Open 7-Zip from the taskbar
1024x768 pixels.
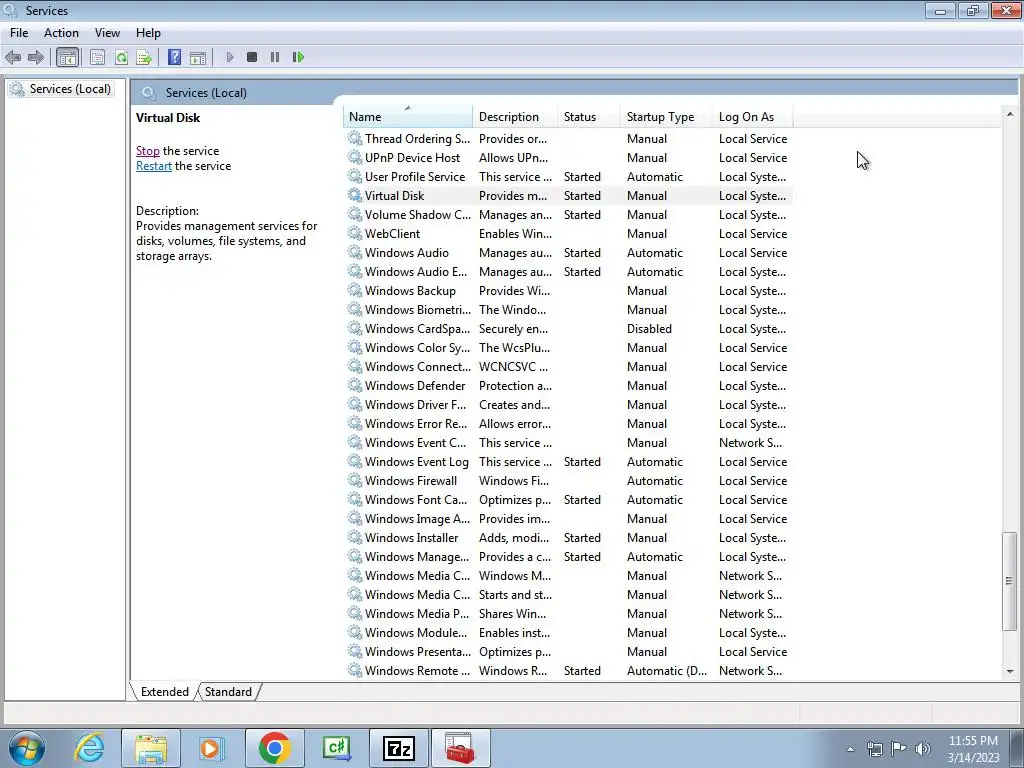[399, 748]
